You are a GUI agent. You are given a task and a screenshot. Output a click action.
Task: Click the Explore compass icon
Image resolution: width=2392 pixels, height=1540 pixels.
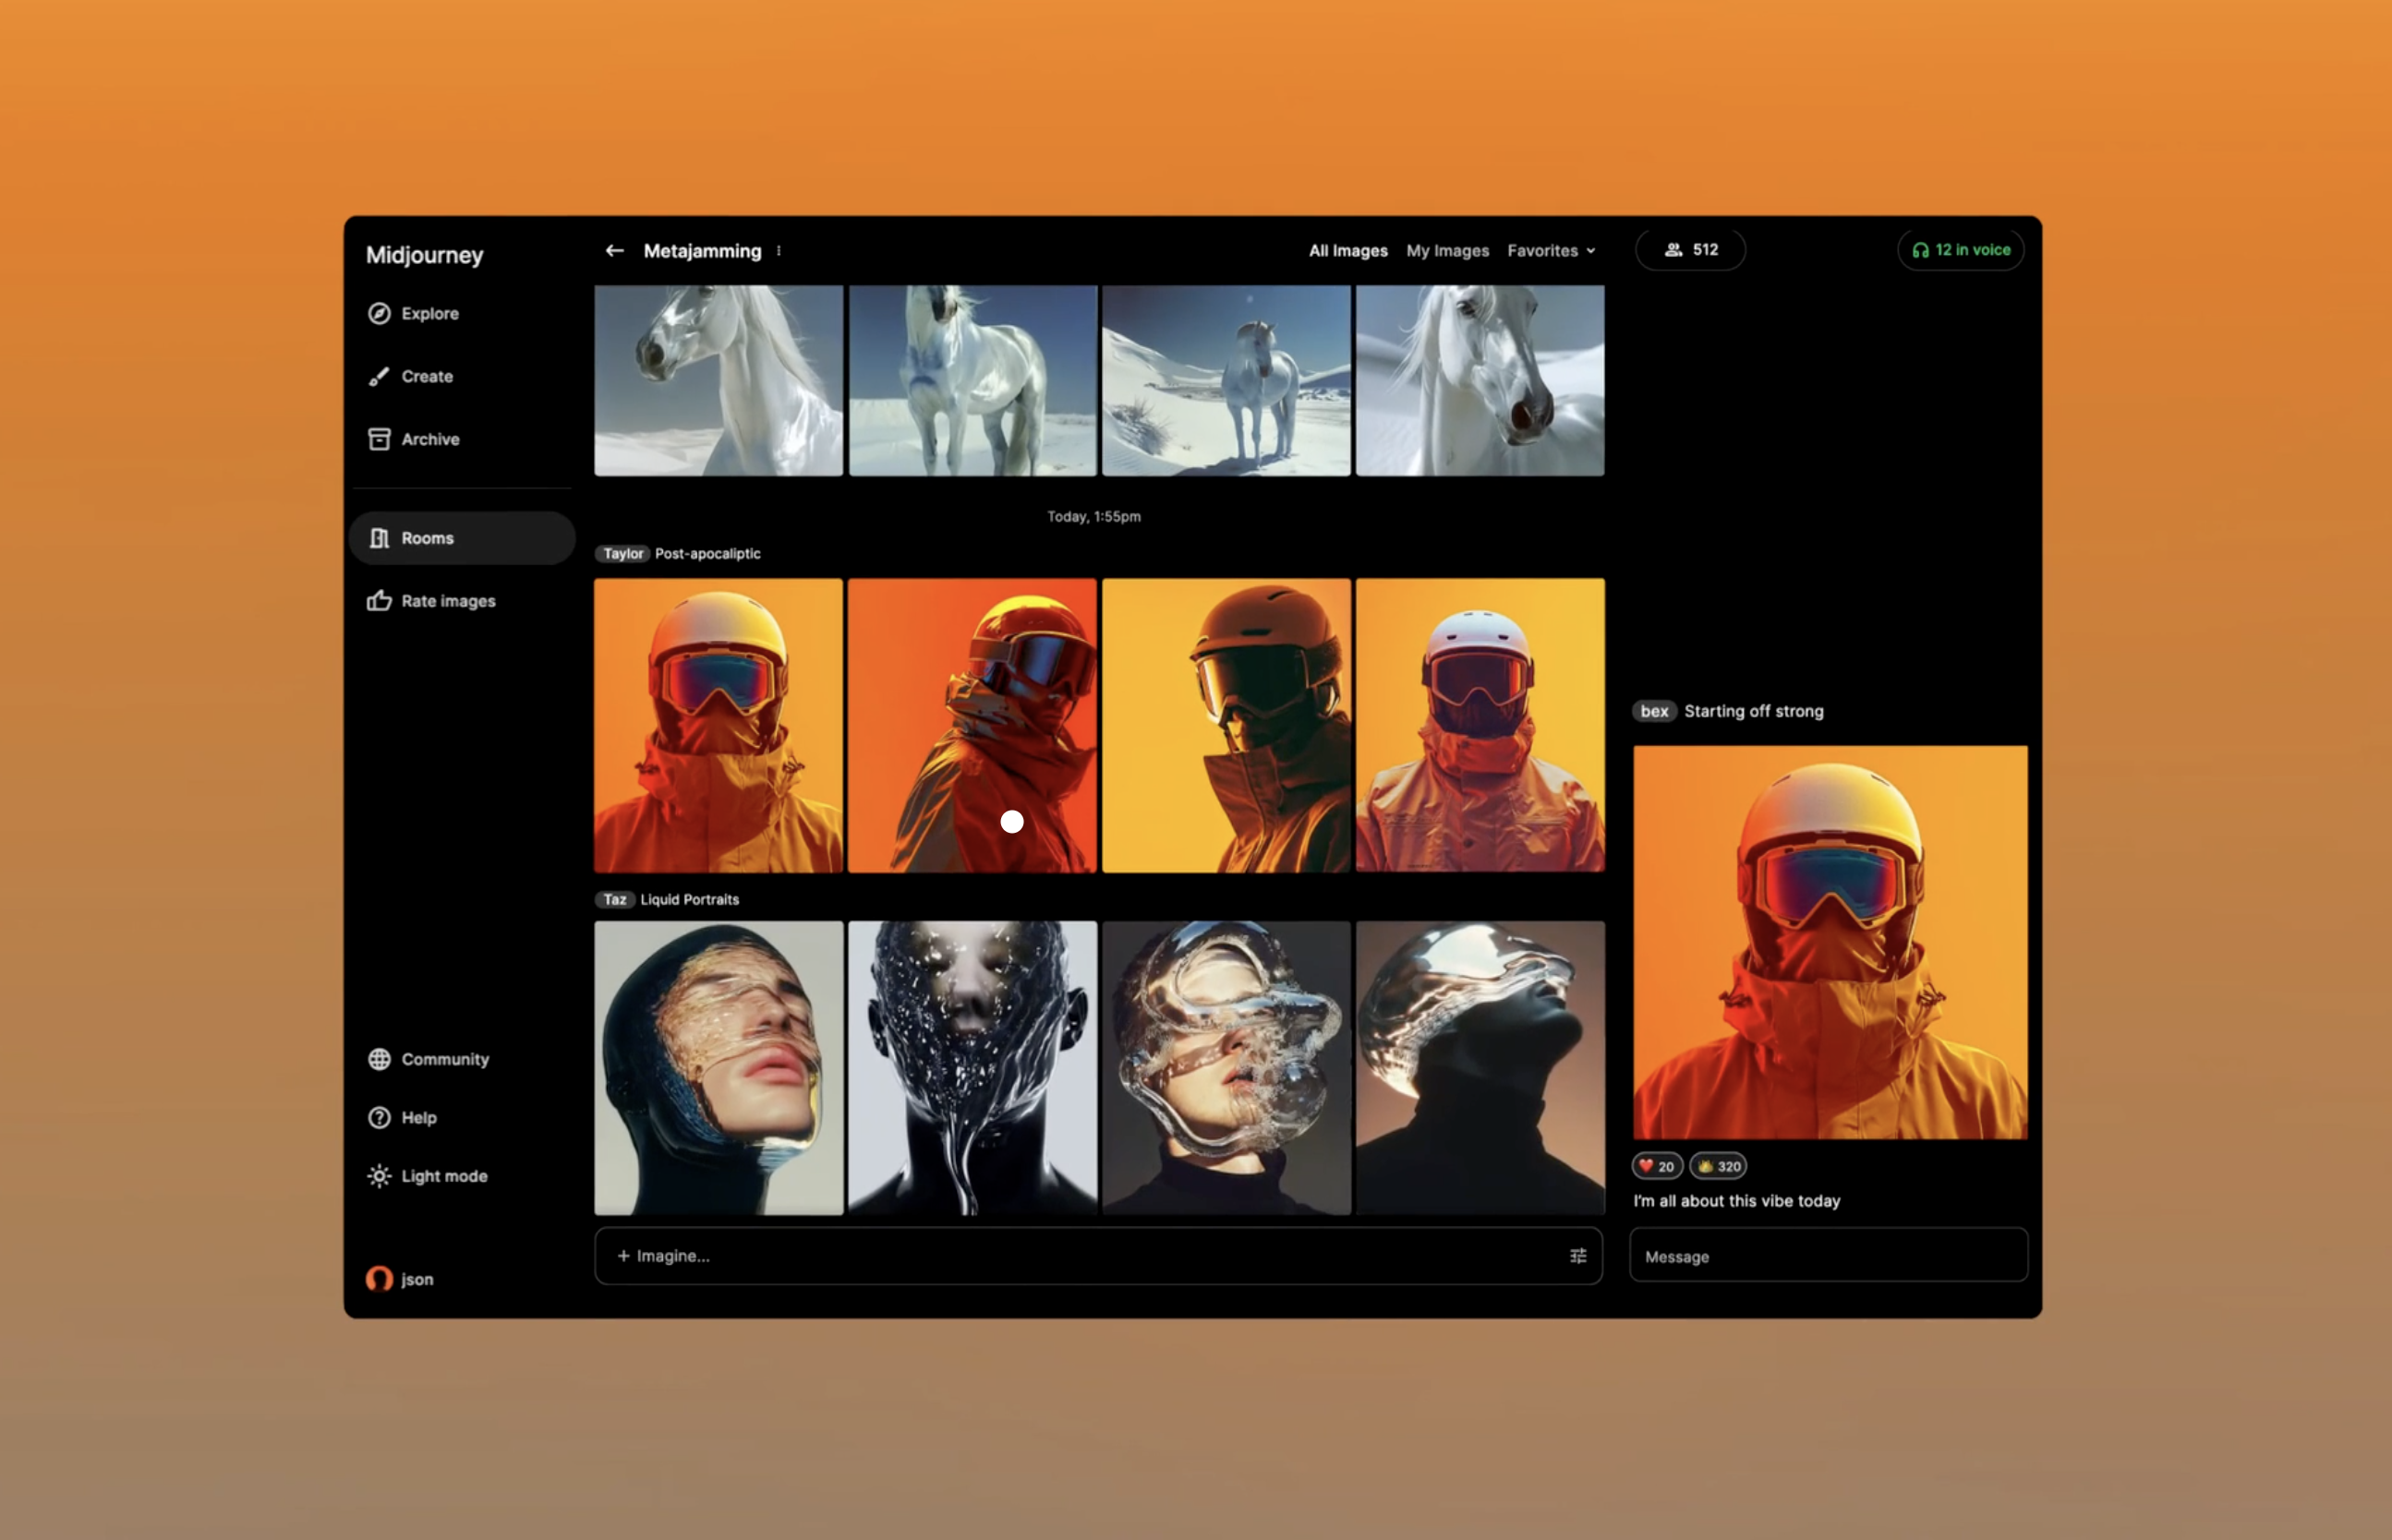379,313
